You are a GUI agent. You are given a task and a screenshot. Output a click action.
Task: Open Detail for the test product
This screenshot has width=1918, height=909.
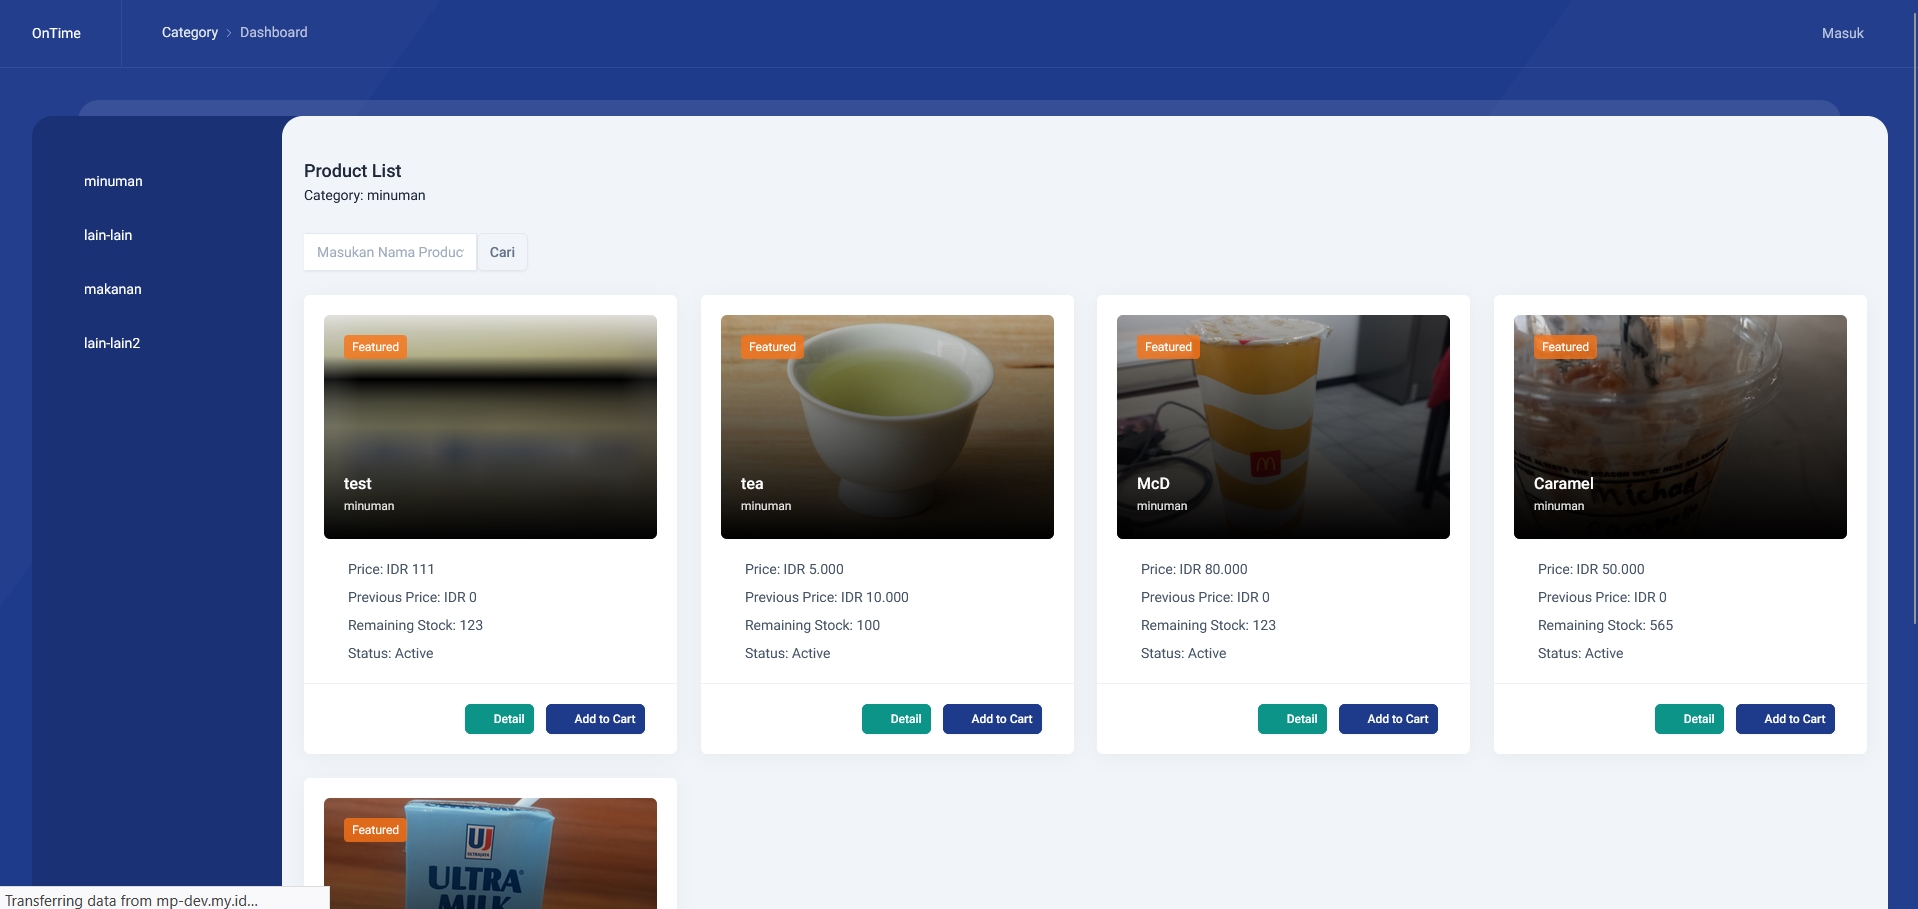tap(499, 718)
